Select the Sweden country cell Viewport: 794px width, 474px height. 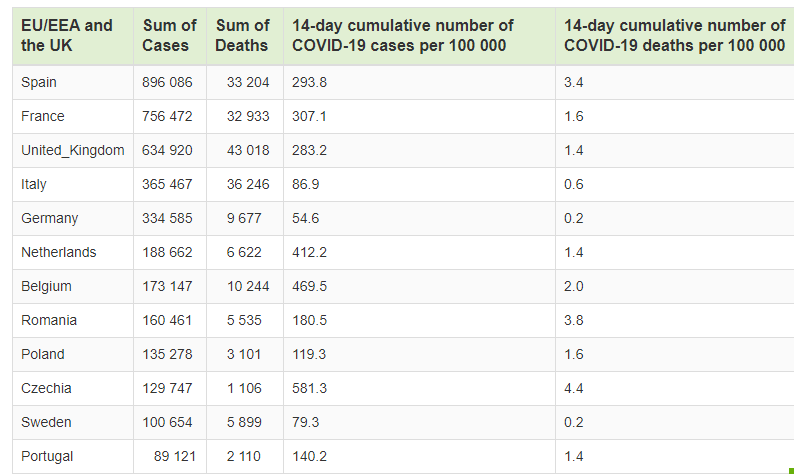click(46, 422)
